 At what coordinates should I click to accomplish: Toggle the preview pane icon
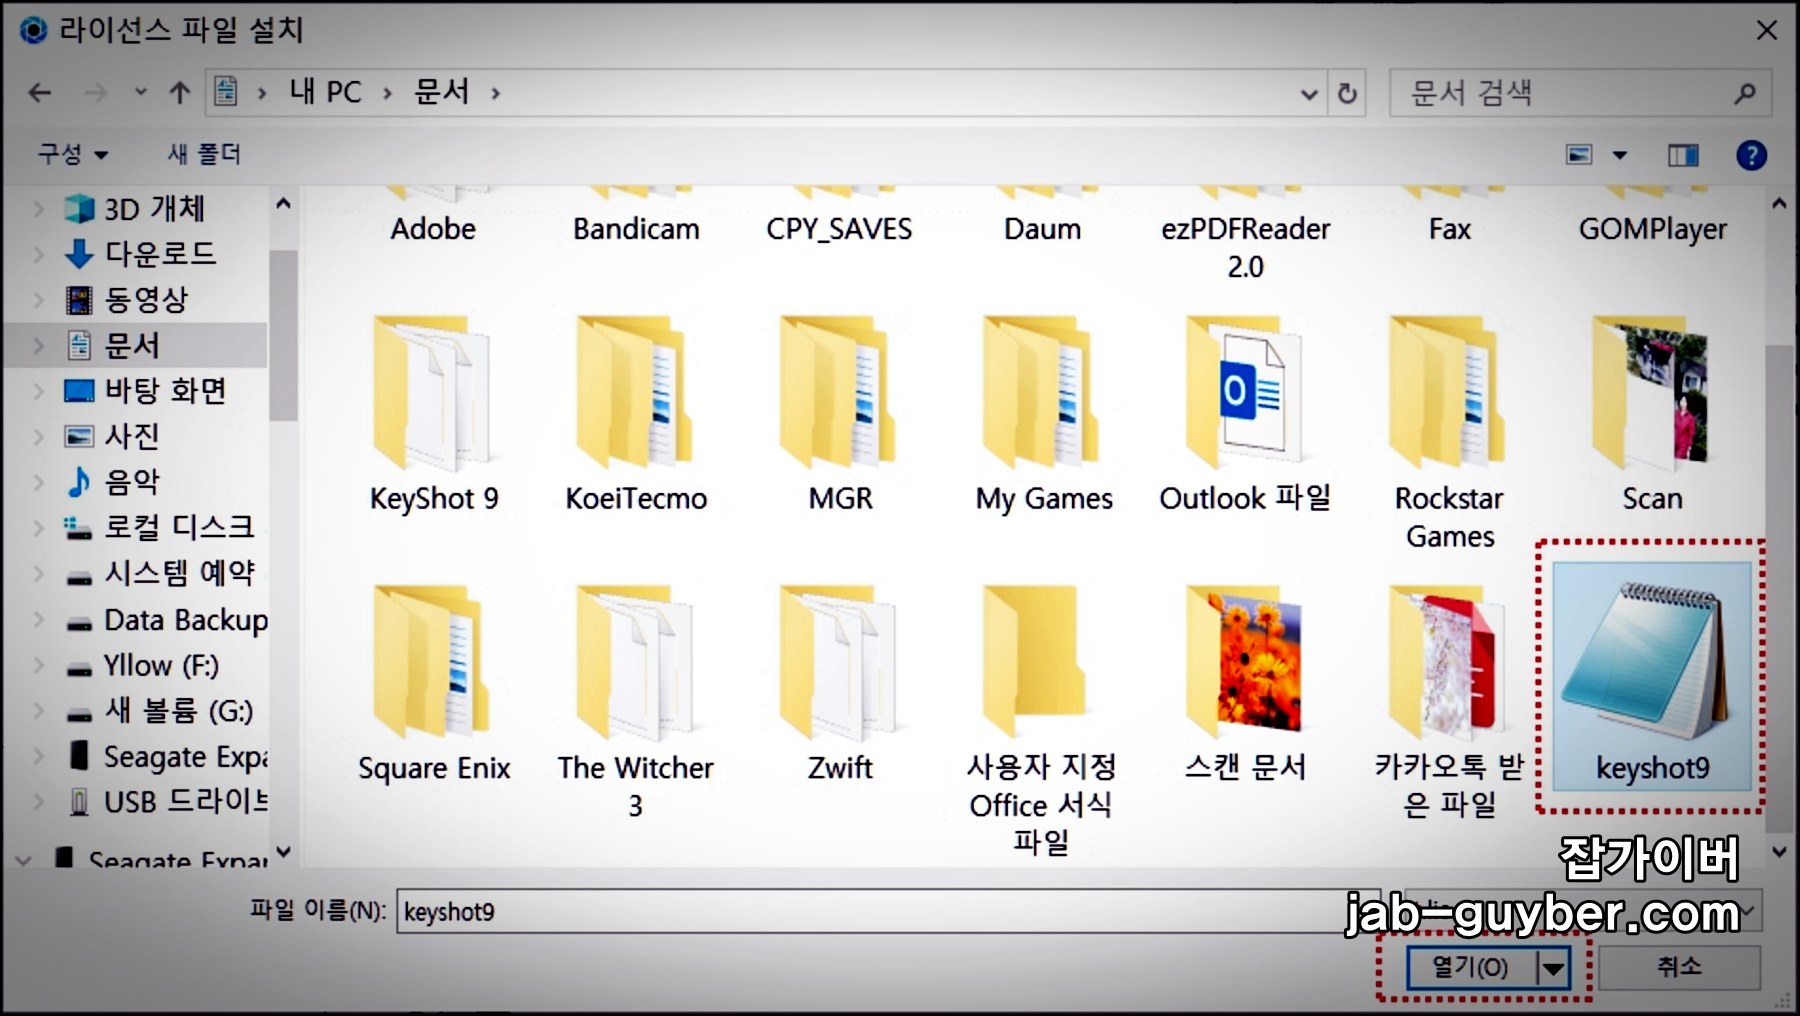pyautogui.click(x=1683, y=155)
